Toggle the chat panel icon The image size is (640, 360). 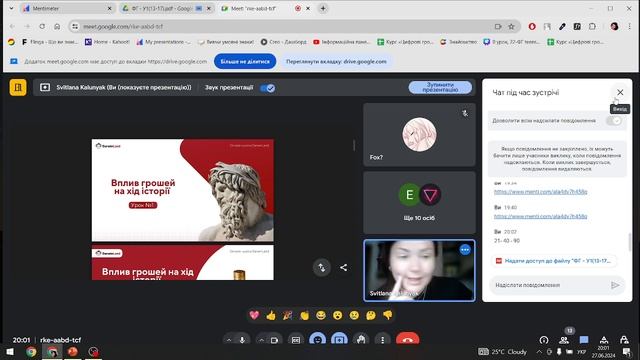pos(584,340)
